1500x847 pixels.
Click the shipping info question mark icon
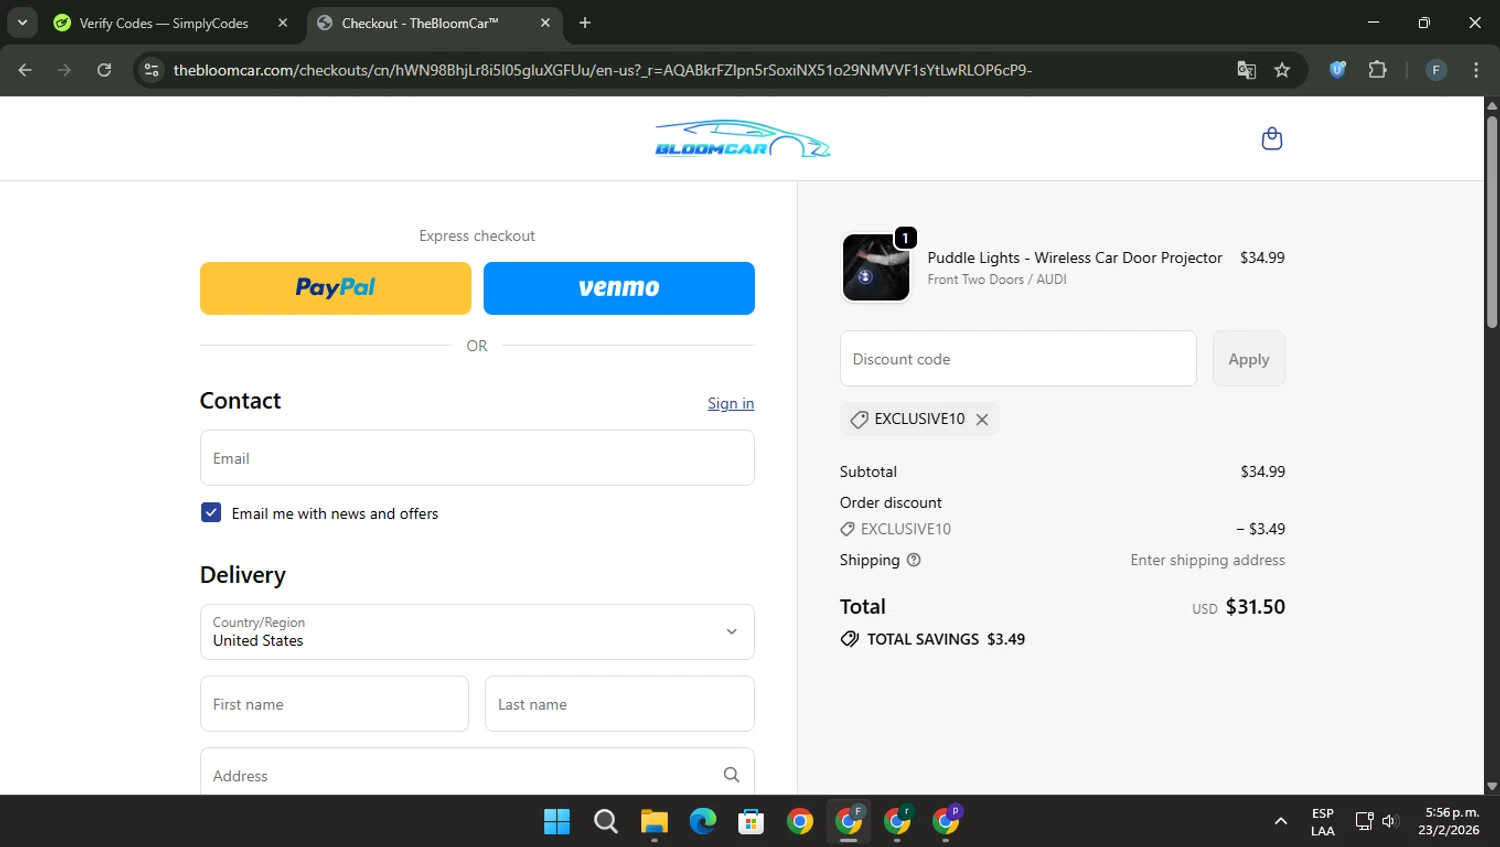913,560
